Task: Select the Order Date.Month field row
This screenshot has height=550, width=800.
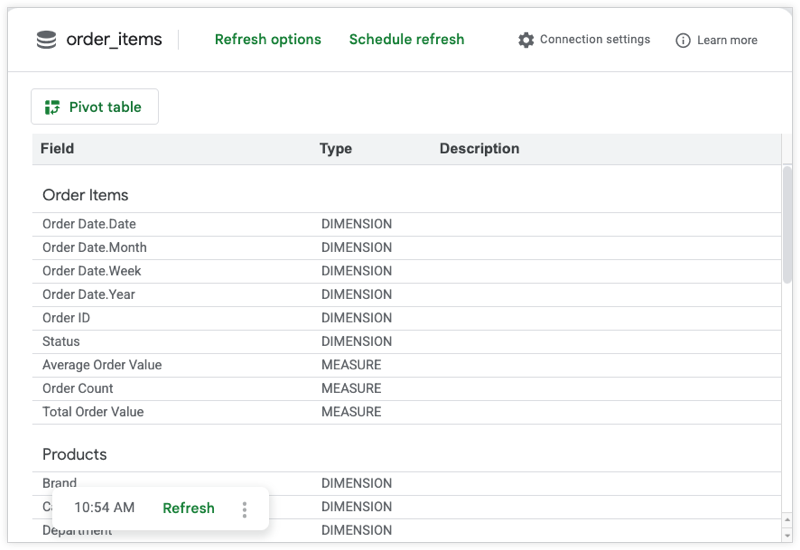Action: 94,247
